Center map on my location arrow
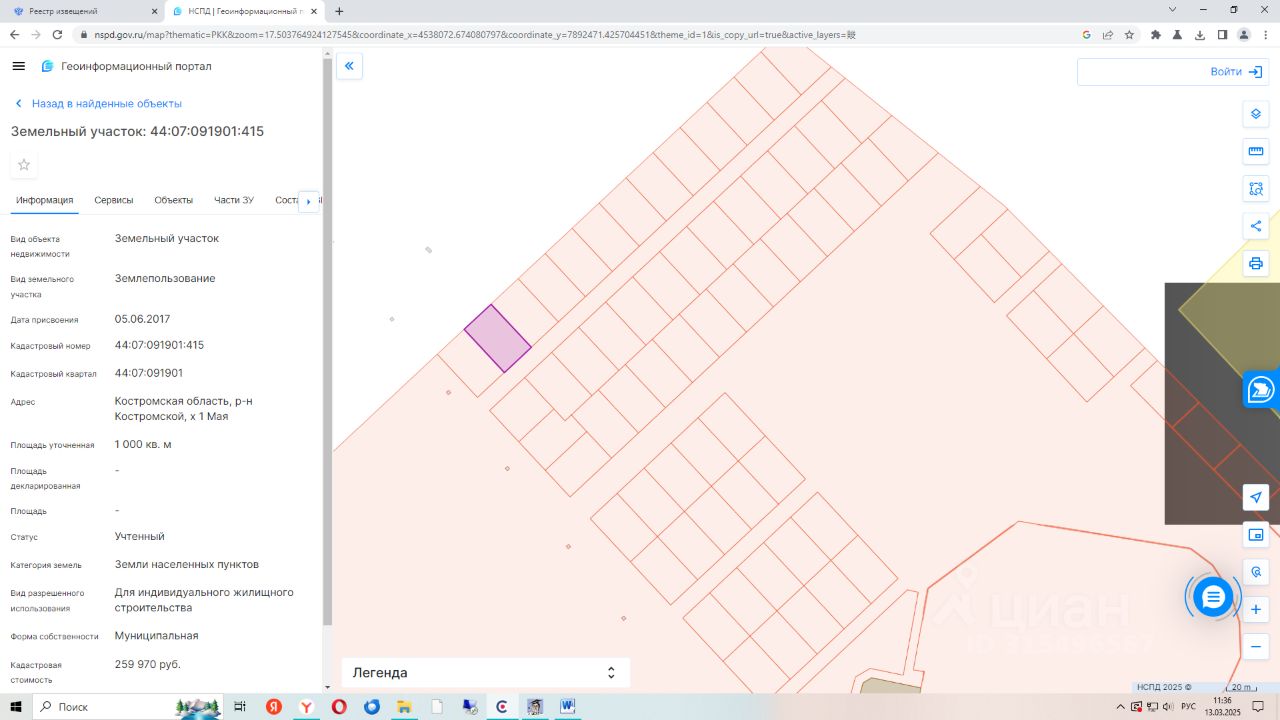This screenshot has height=720, width=1280. coord(1256,497)
